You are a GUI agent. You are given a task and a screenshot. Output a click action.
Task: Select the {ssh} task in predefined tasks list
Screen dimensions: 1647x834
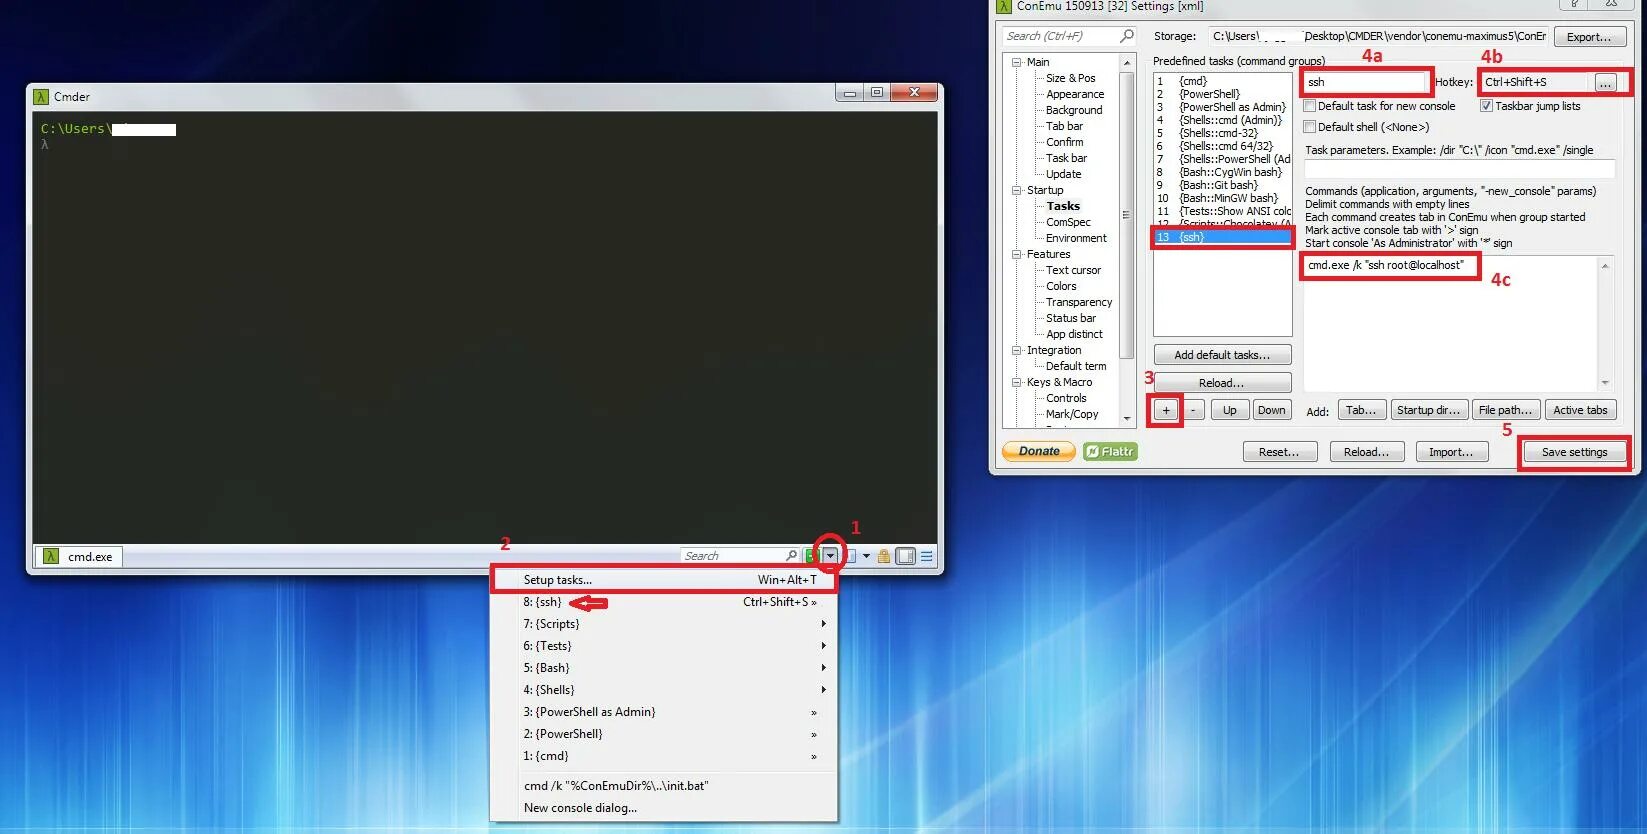click(x=1222, y=237)
